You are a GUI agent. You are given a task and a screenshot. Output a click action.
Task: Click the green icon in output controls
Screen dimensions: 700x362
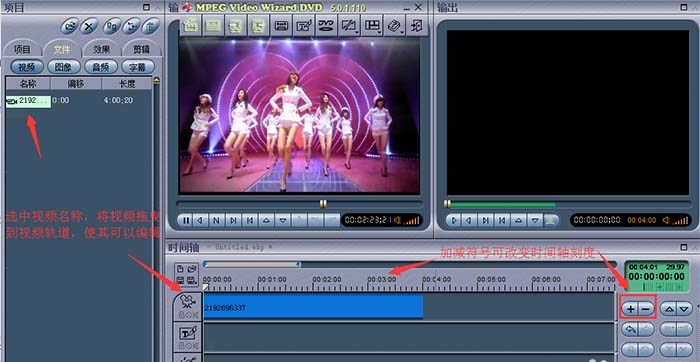pyautogui.click(x=551, y=220)
